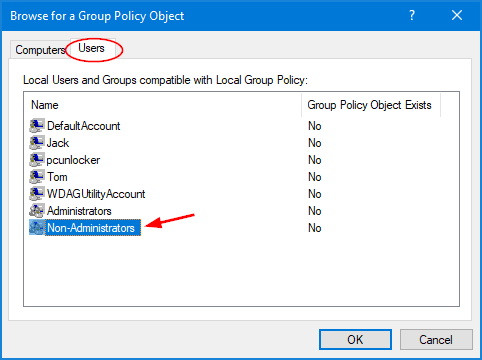The image size is (482, 360).
Task: Click the Jack user icon
Action: (36, 143)
